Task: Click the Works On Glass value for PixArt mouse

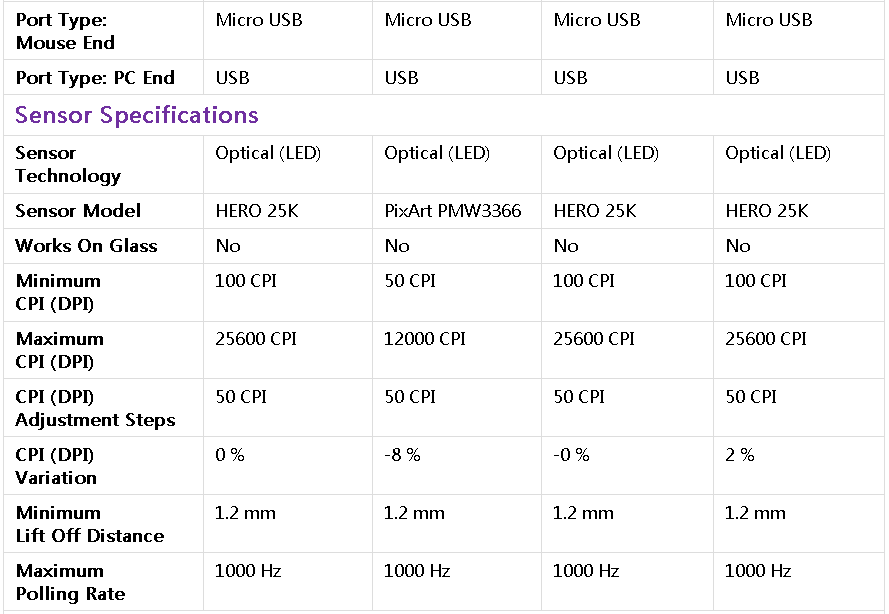Action: coord(397,246)
